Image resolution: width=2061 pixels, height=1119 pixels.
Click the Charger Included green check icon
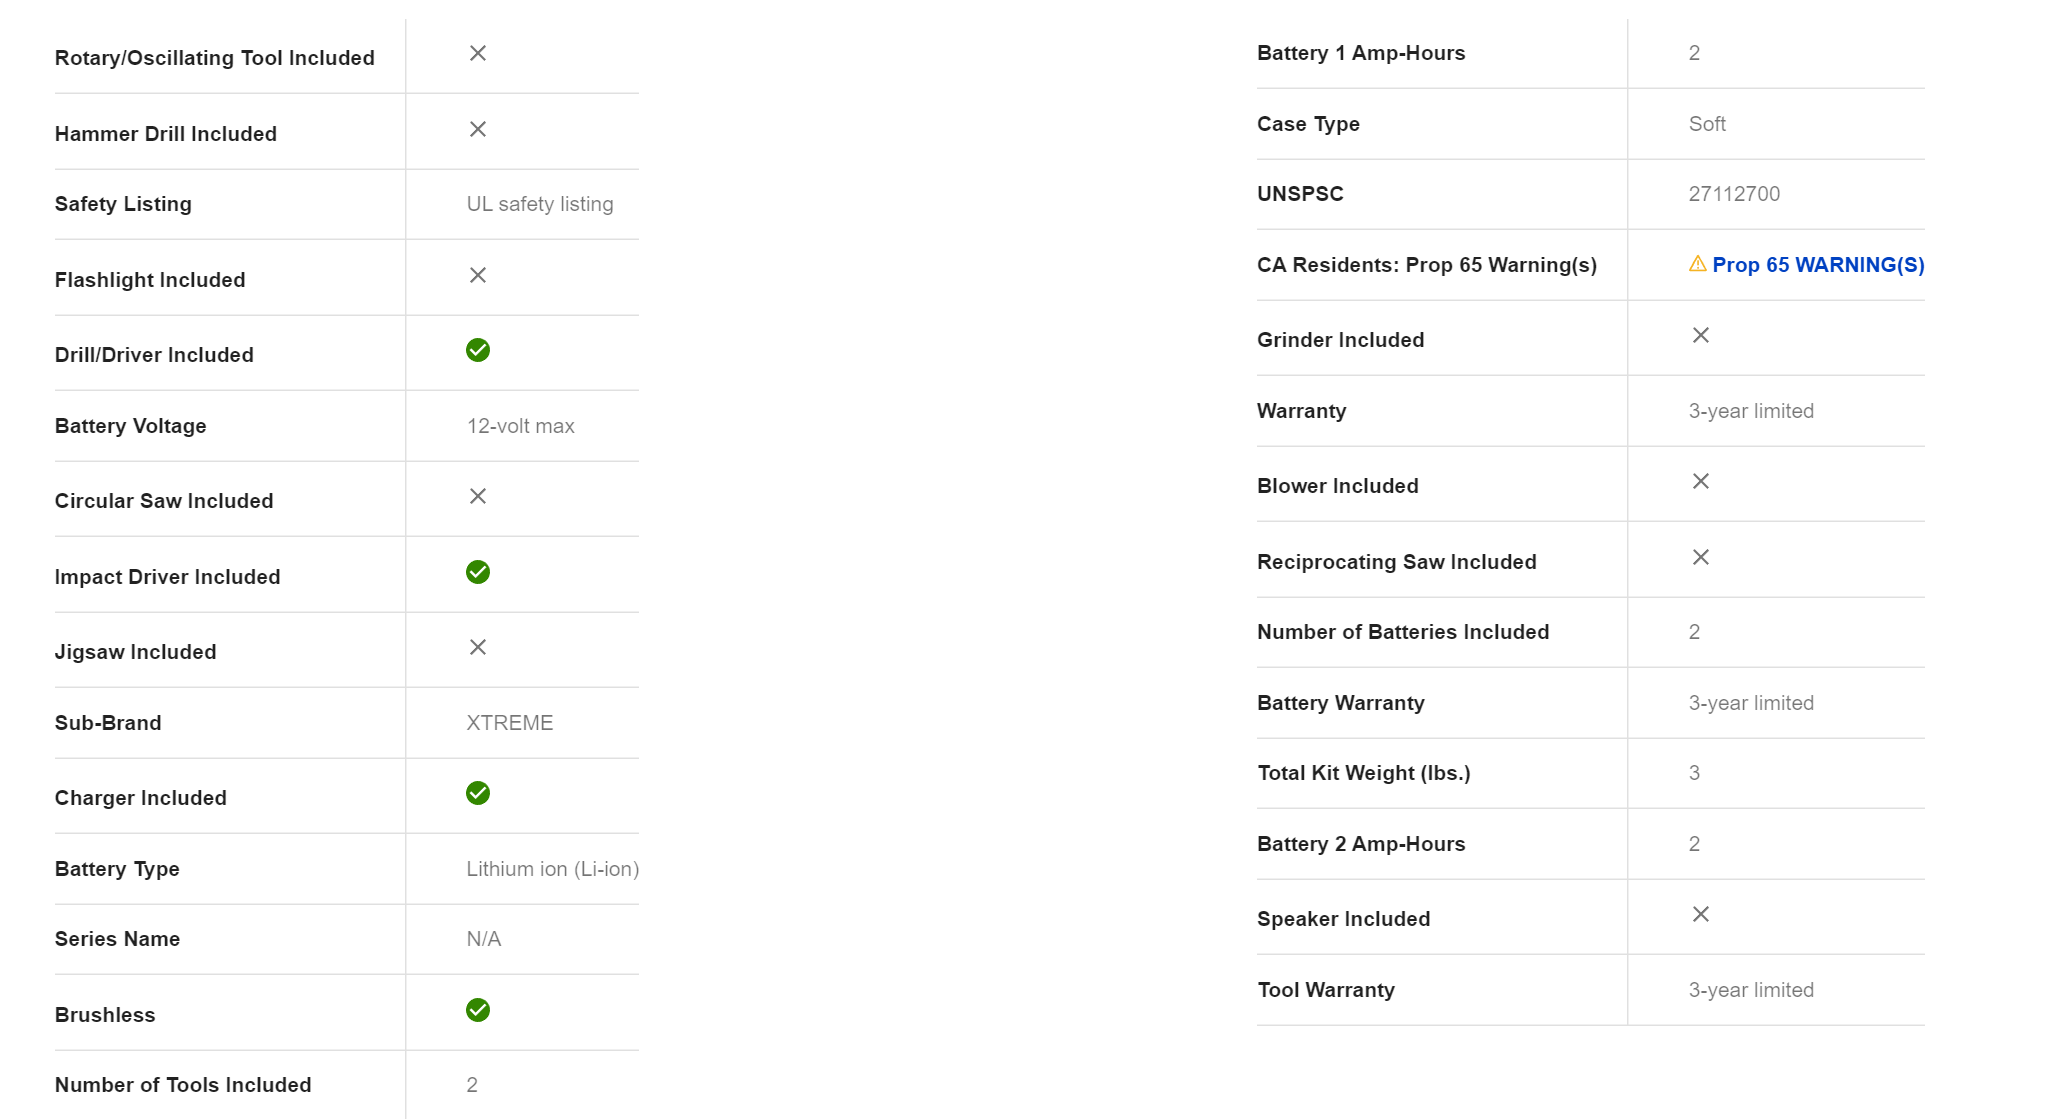coord(478,793)
